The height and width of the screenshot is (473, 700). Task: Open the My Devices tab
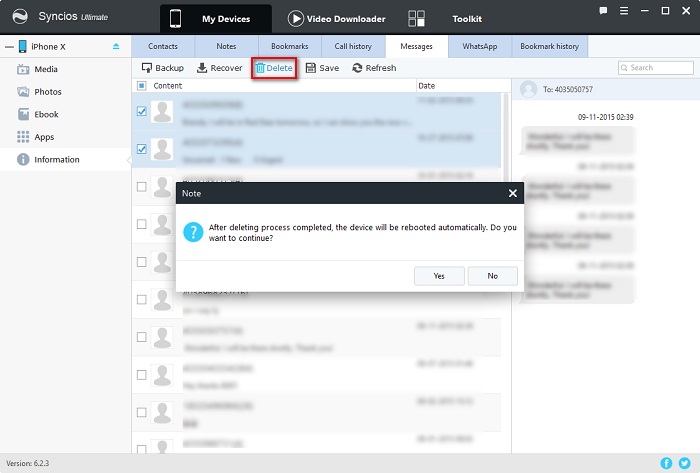coord(216,19)
